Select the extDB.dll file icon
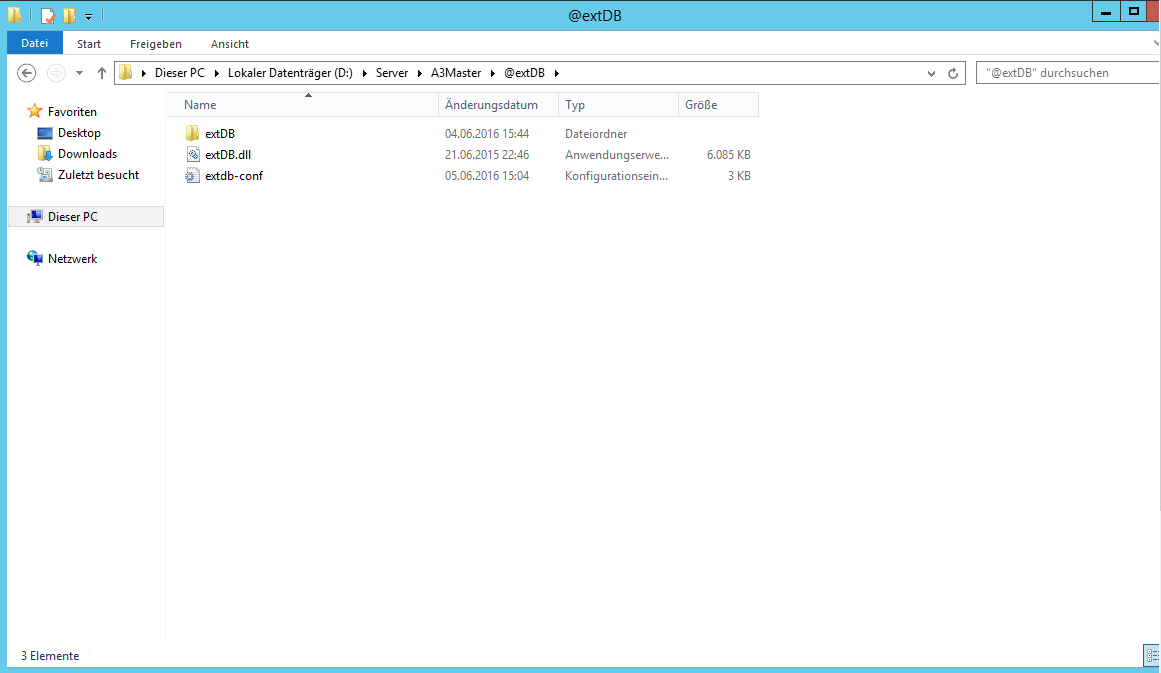The width and height of the screenshot is (1161, 673). (194, 155)
